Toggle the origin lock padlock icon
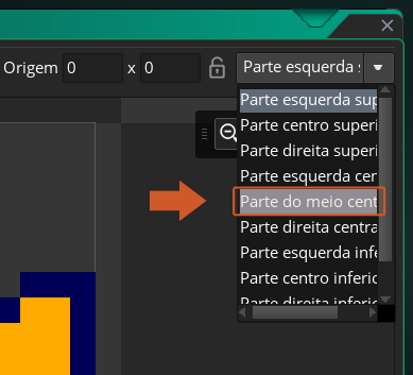This screenshot has width=413, height=375. pos(217,68)
